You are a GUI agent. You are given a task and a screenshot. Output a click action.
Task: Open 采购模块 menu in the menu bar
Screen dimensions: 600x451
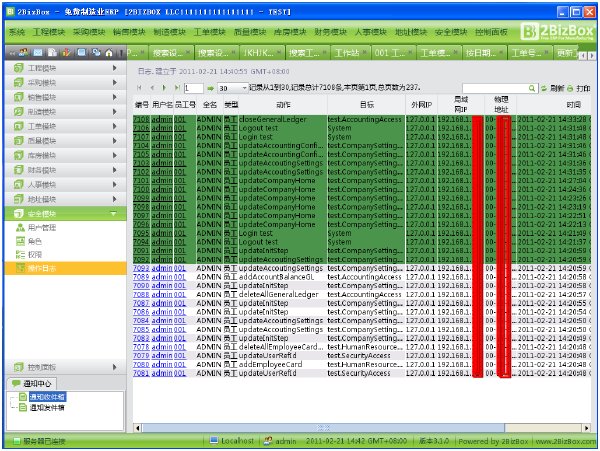(89, 32)
